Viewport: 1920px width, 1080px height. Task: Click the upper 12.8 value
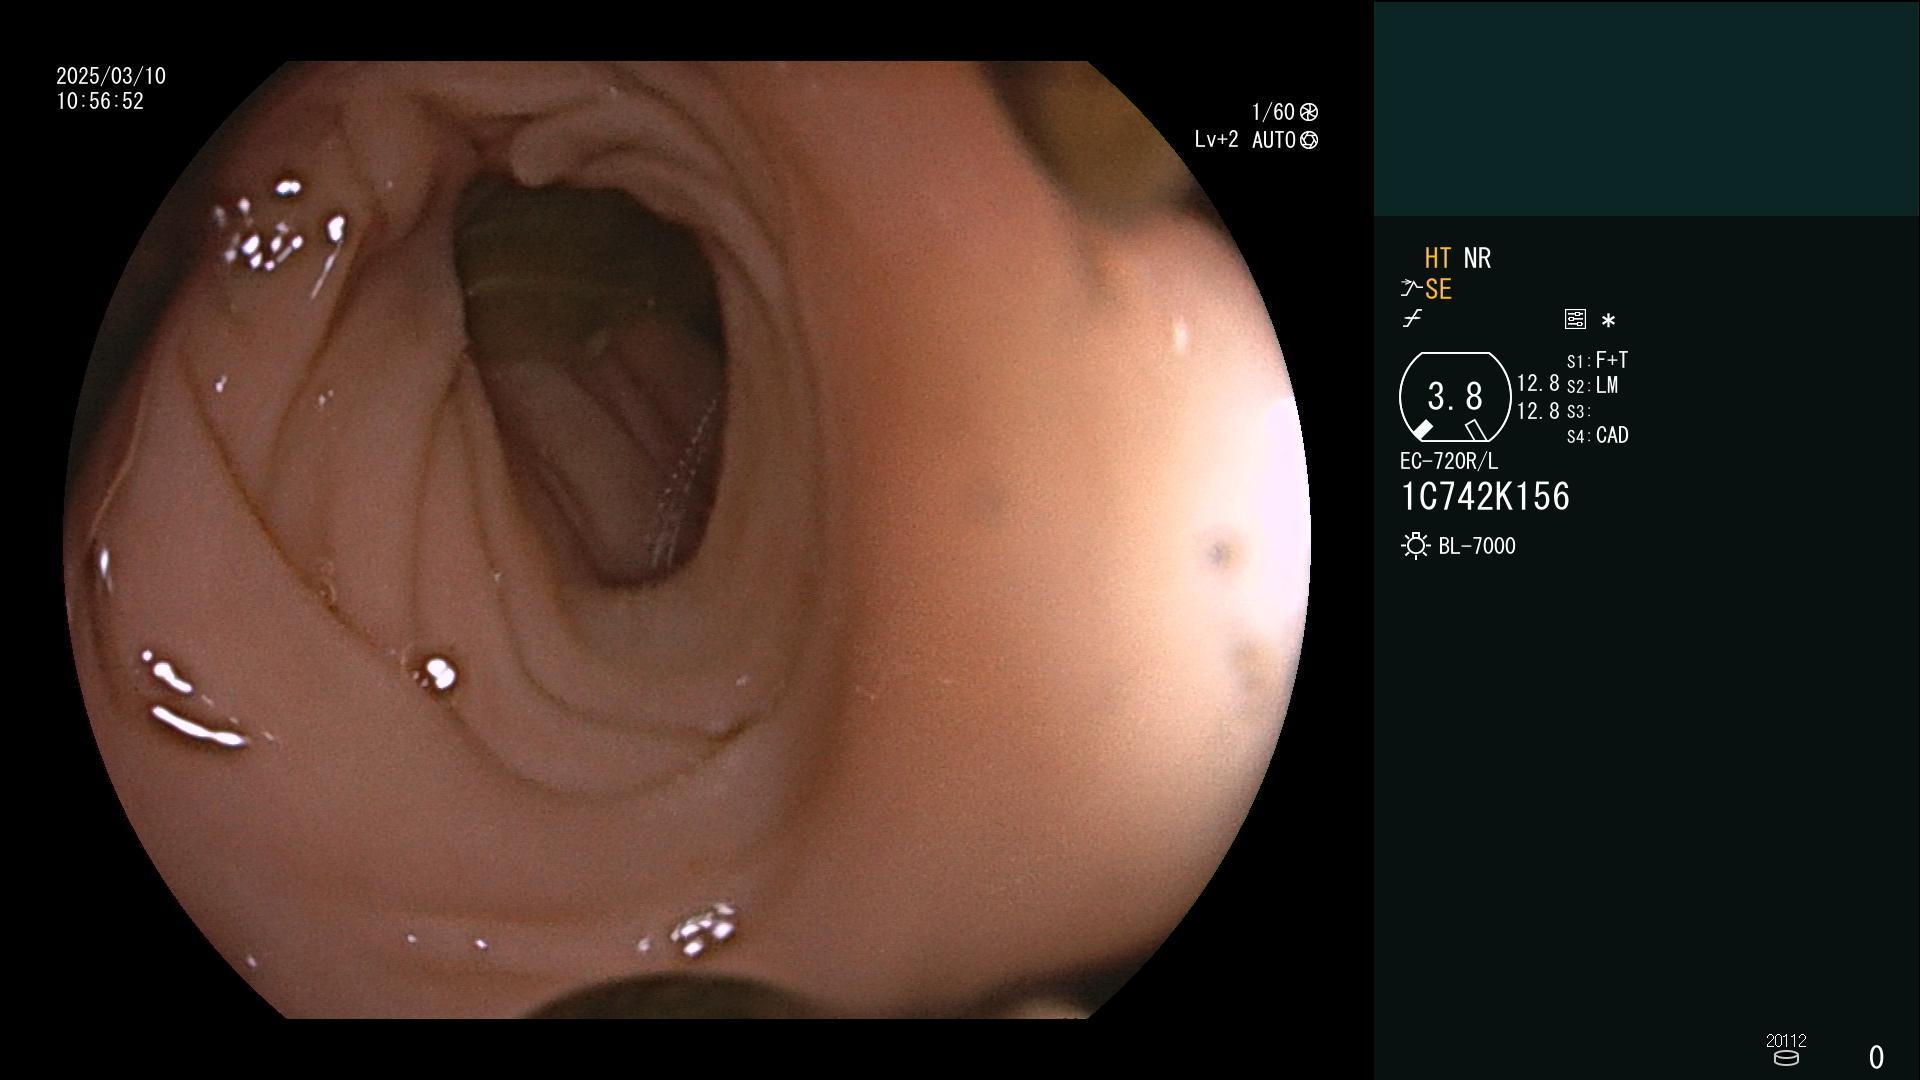point(1538,384)
